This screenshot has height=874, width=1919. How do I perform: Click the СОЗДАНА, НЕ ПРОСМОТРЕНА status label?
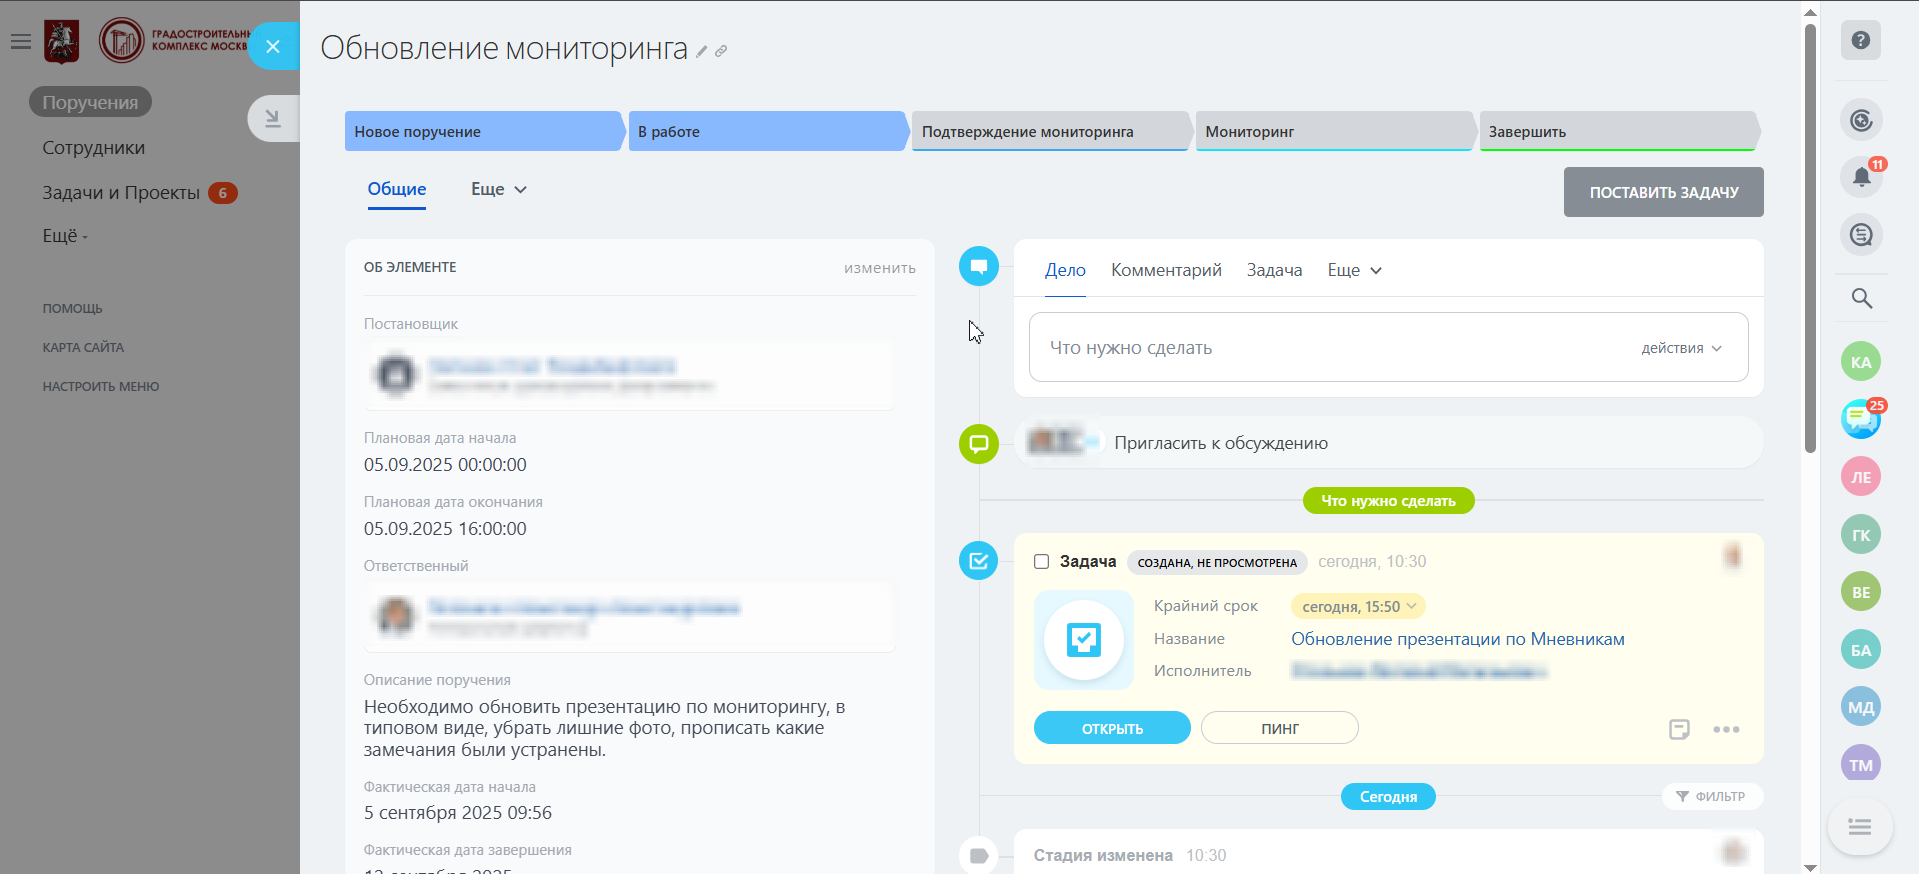point(1217,562)
